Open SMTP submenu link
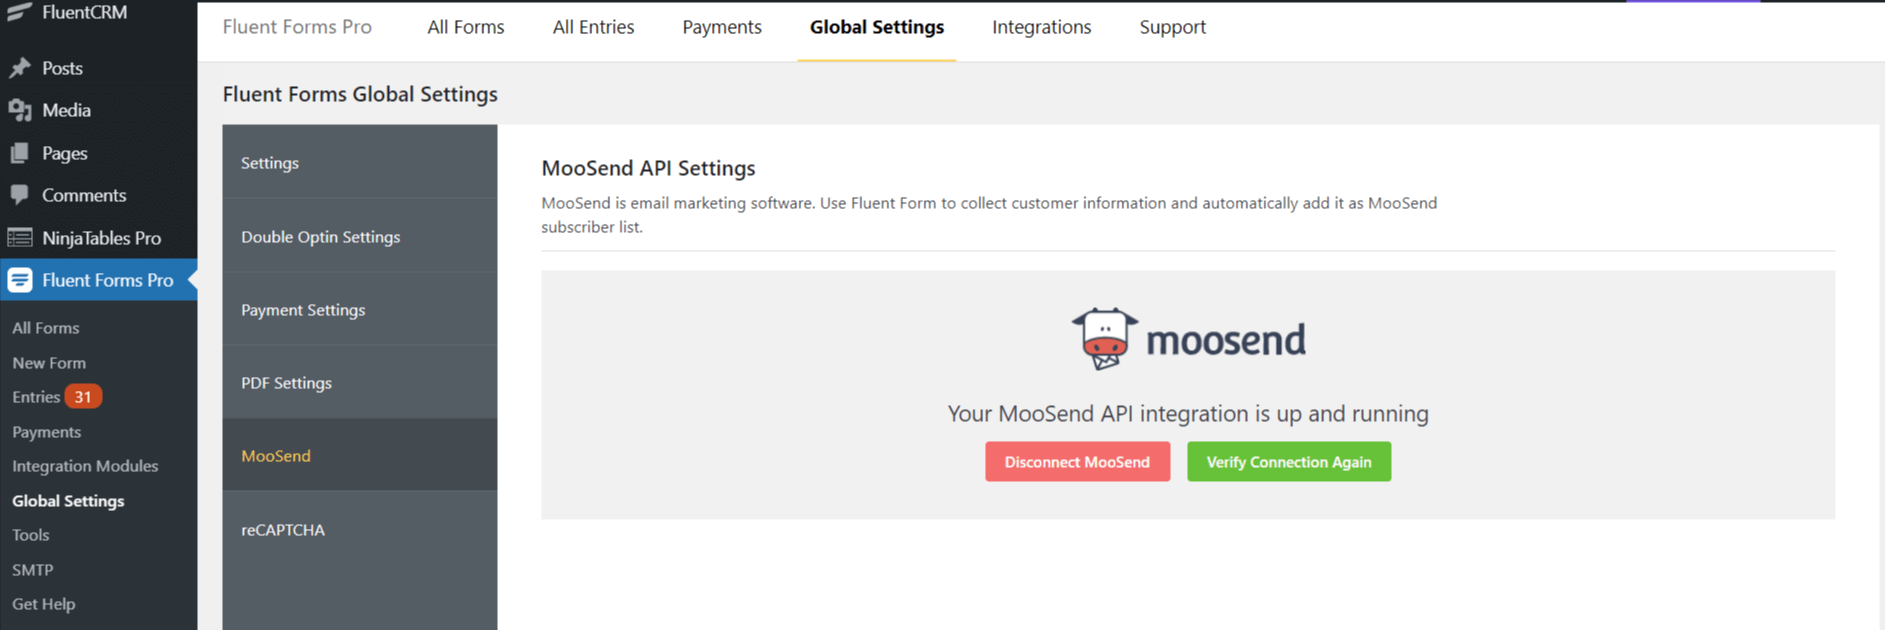 (32, 570)
